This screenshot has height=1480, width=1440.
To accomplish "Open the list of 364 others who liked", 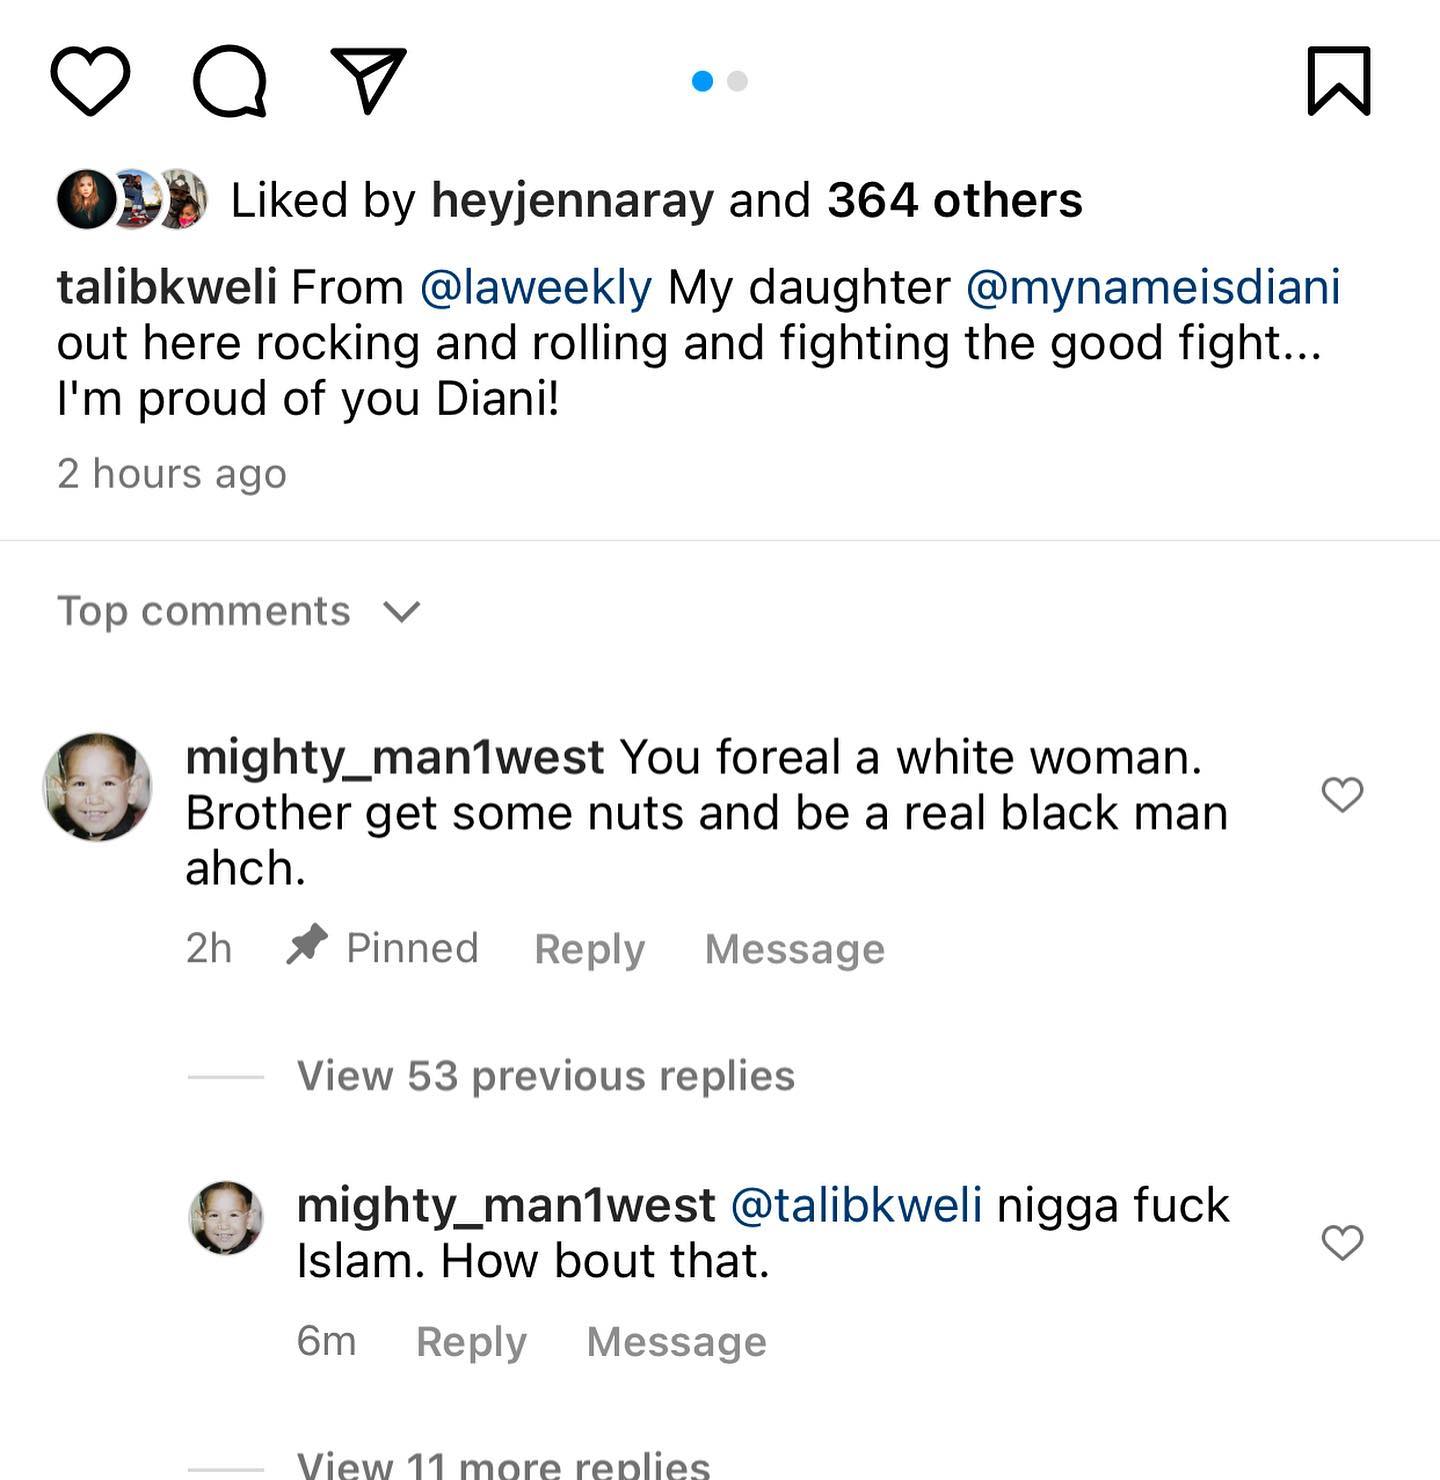I will (954, 200).
